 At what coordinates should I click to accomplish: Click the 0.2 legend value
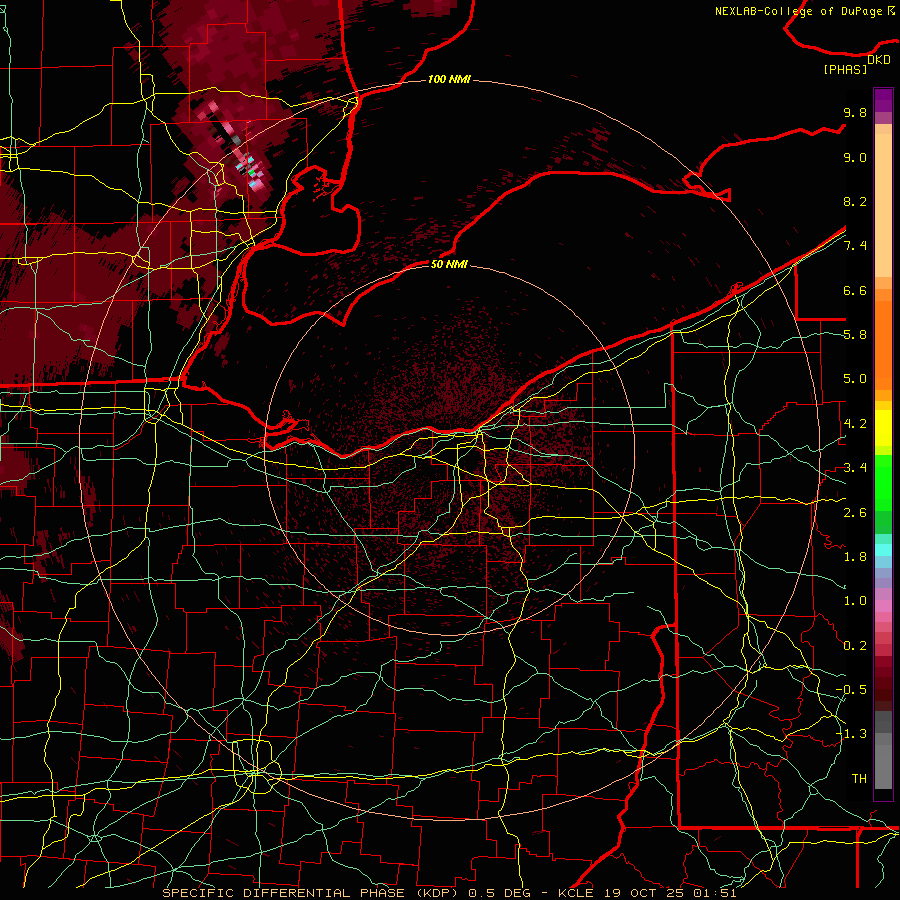point(855,646)
